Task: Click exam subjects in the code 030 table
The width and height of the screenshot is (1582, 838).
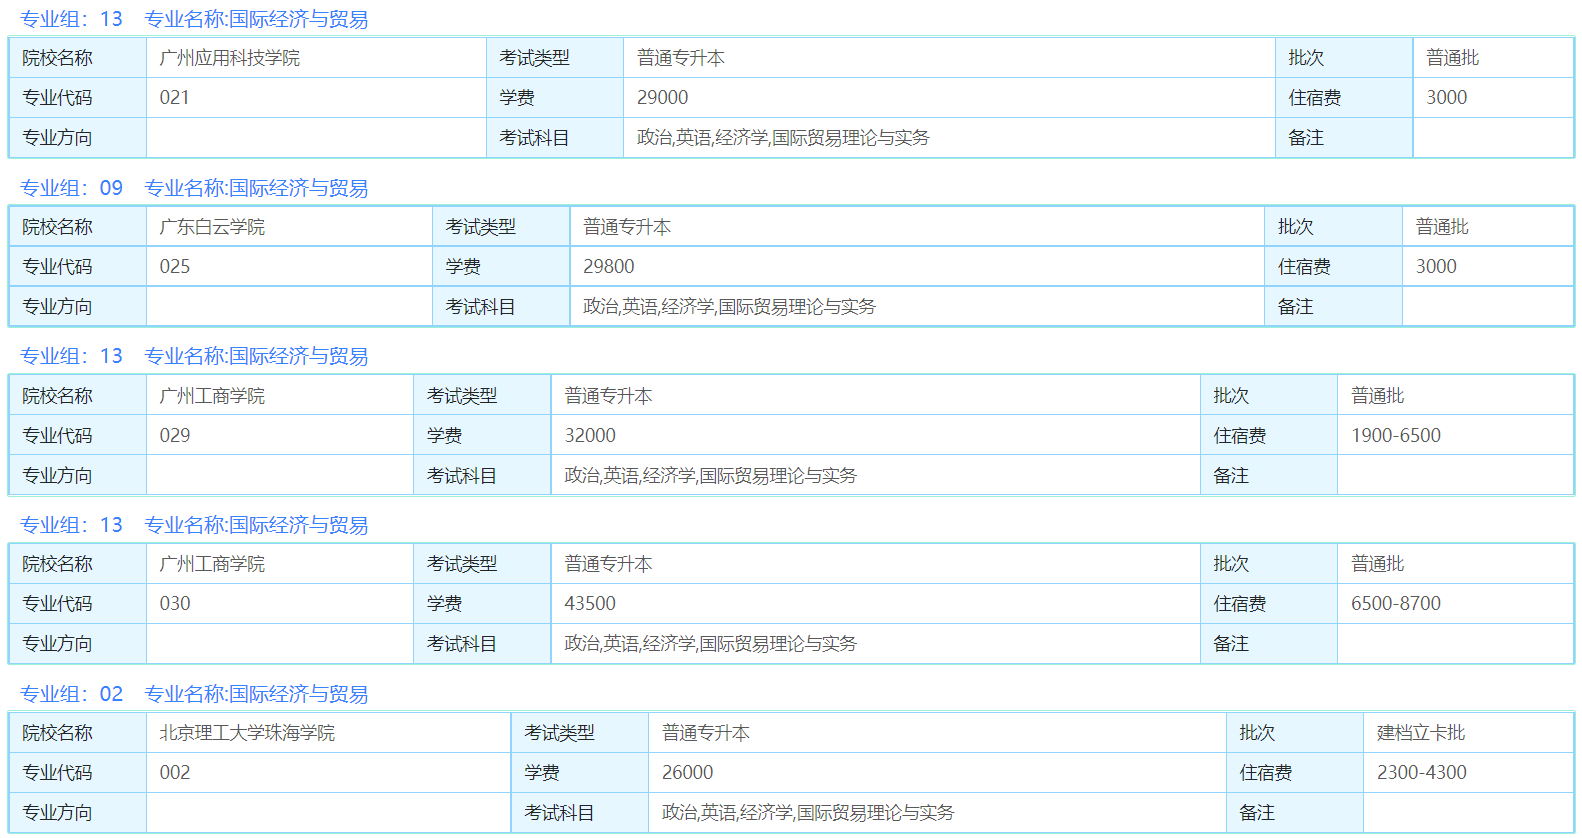Action: [x=711, y=644]
